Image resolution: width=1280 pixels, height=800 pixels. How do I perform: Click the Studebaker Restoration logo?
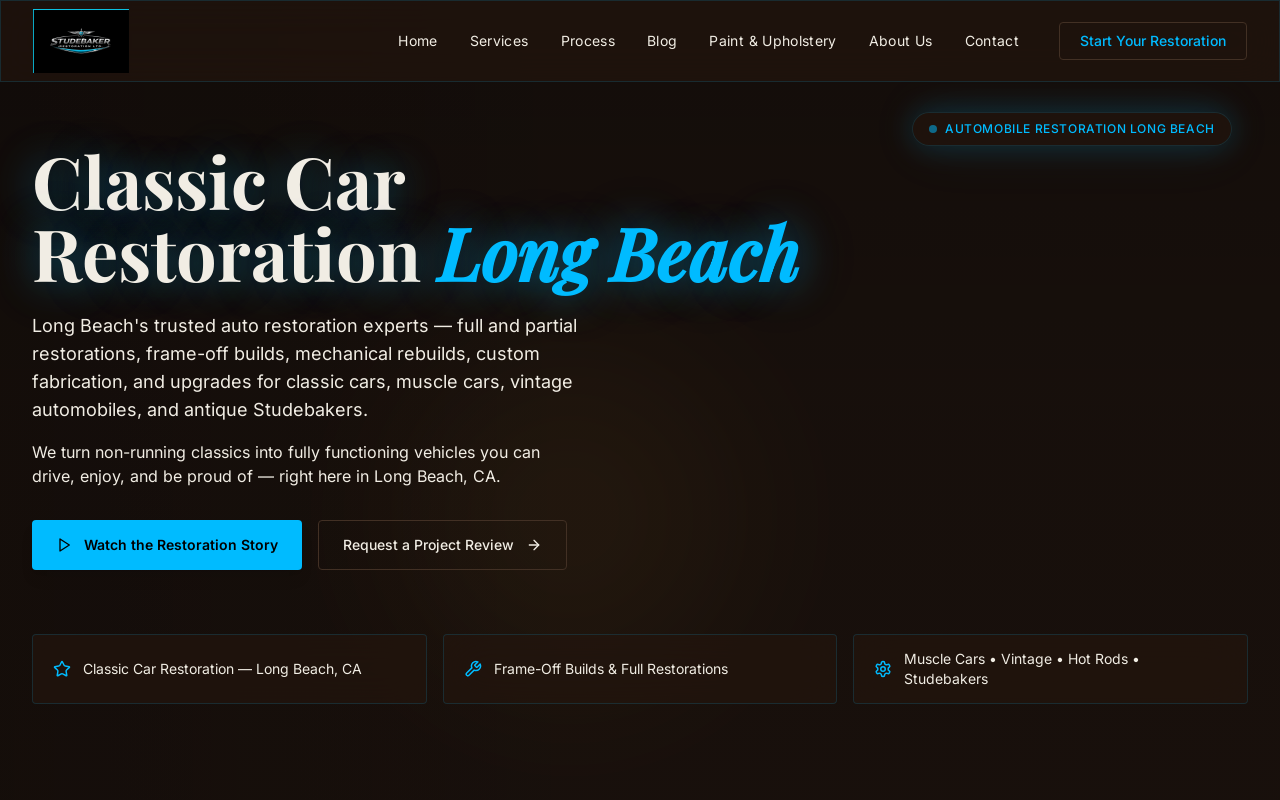click(x=81, y=41)
